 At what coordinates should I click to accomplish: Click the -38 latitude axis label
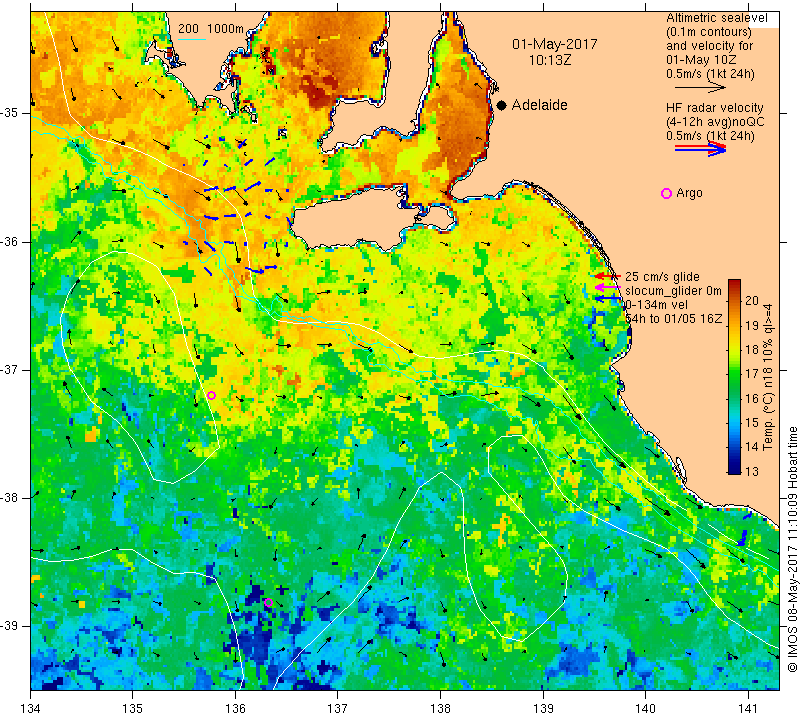[x=10, y=498]
